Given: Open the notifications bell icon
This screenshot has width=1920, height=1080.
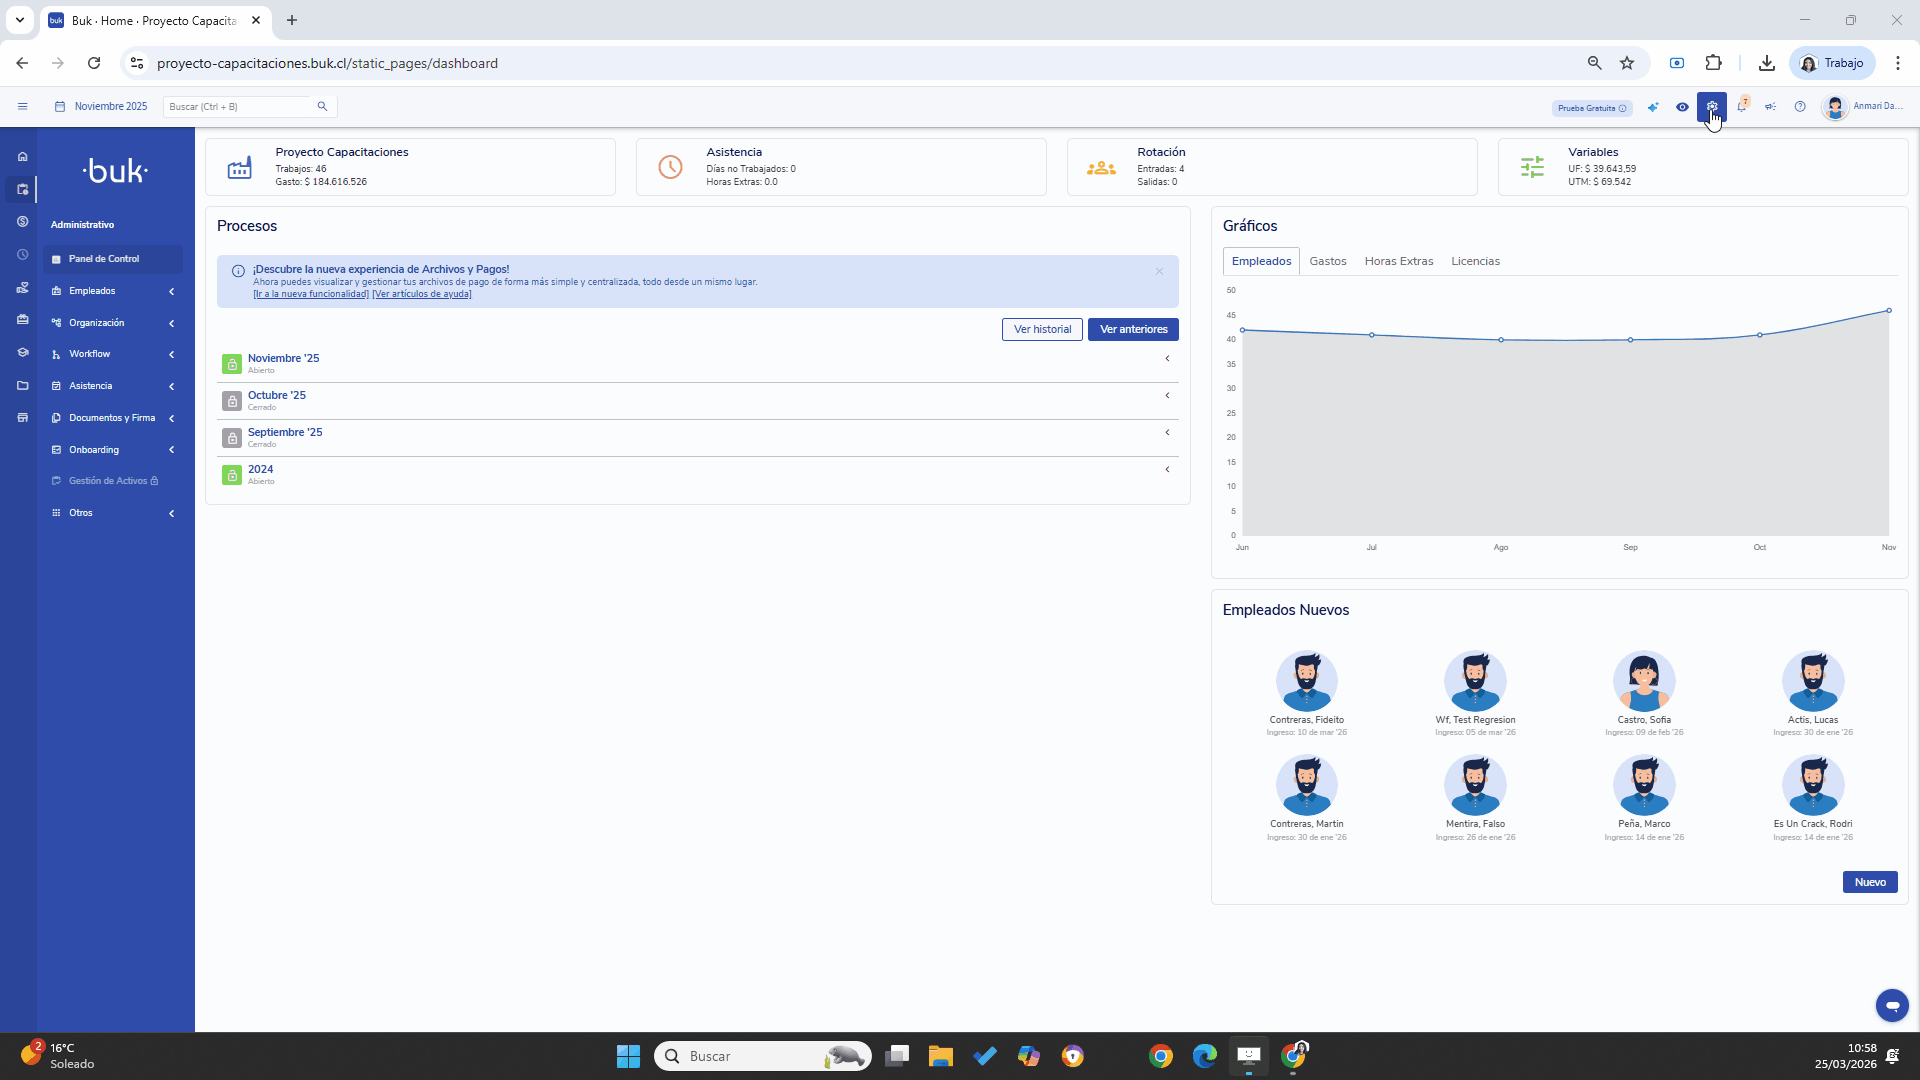Looking at the screenshot, I should (1742, 107).
